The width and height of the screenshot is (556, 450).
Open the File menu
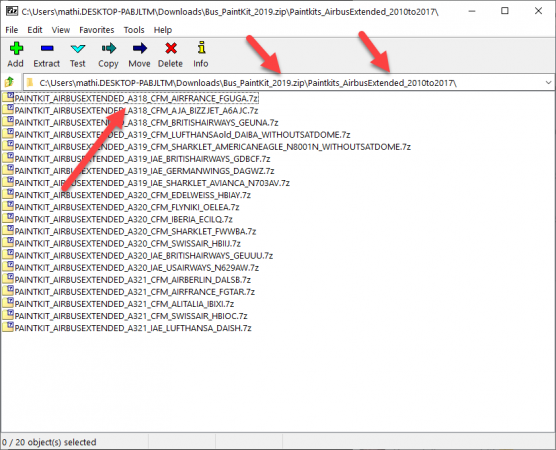[12, 30]
